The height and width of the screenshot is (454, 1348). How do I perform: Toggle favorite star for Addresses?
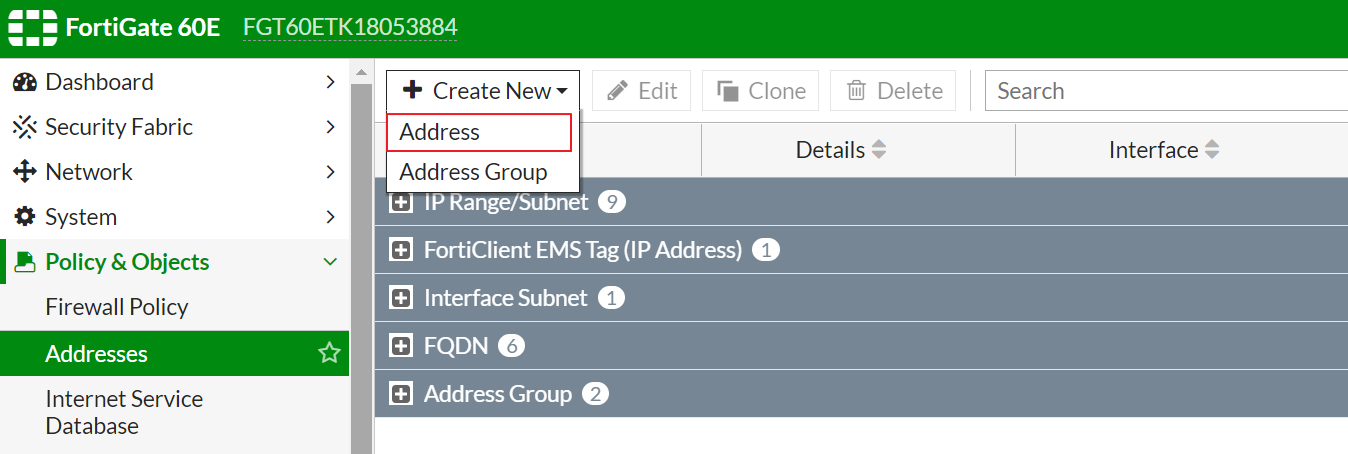point(329,353)
